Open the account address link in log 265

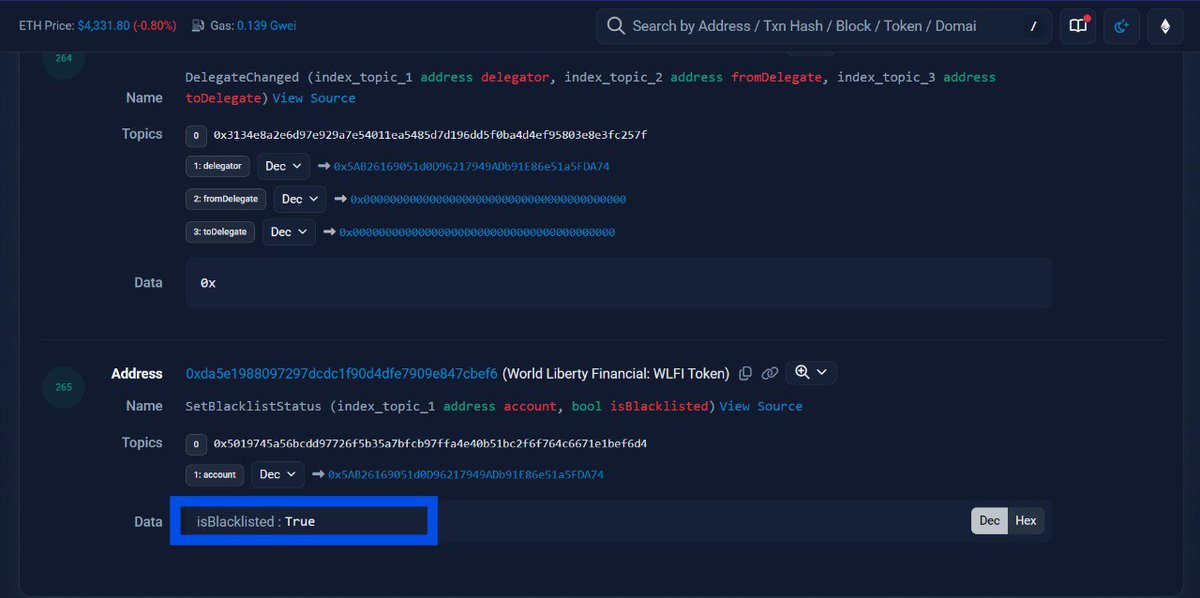tap(466, 474)
